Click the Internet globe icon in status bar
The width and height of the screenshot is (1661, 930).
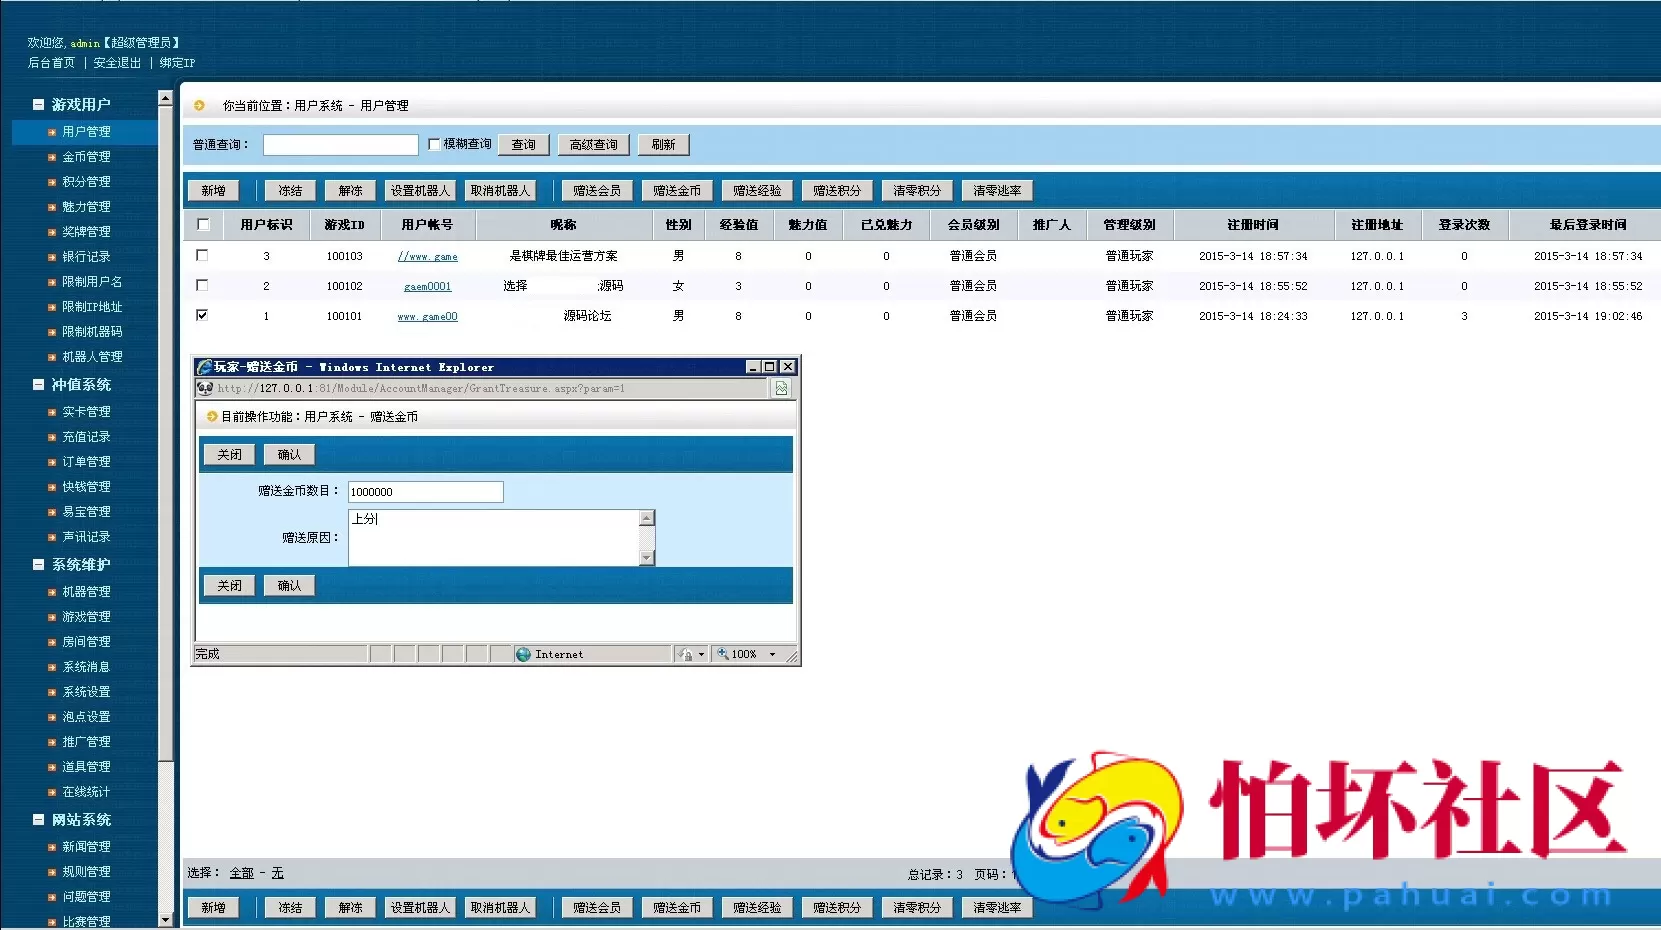[523, 654]
